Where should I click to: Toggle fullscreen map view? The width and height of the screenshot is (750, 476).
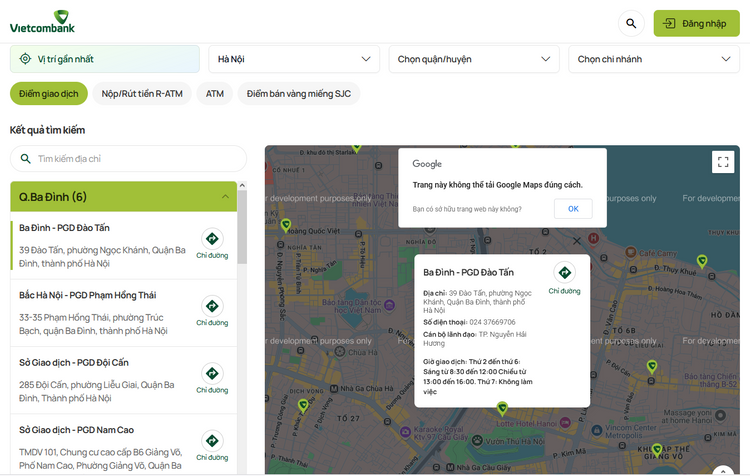point(723,162)
